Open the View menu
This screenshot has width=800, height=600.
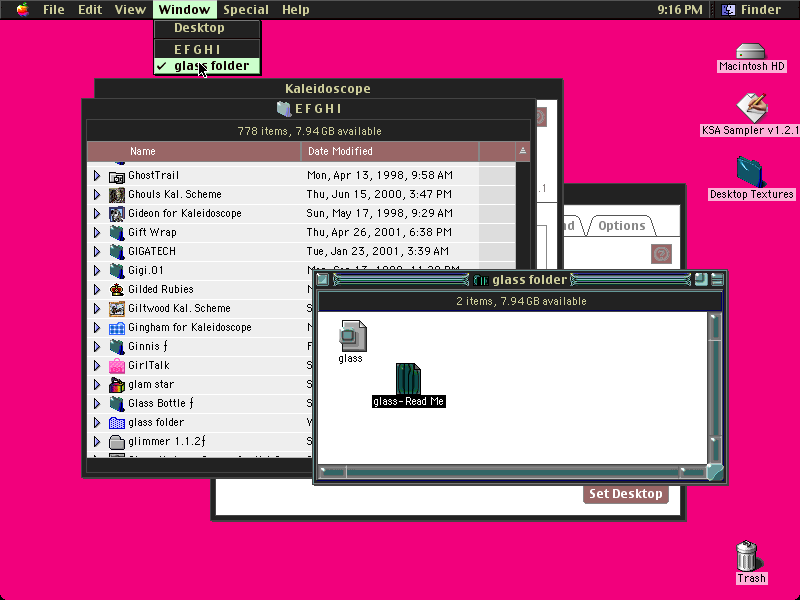130,10
